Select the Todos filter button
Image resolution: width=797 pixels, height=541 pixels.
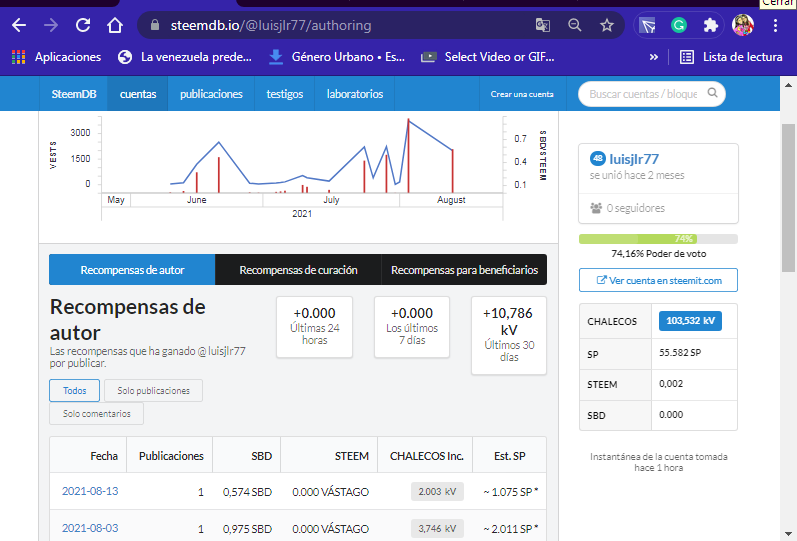pos(75,390)
